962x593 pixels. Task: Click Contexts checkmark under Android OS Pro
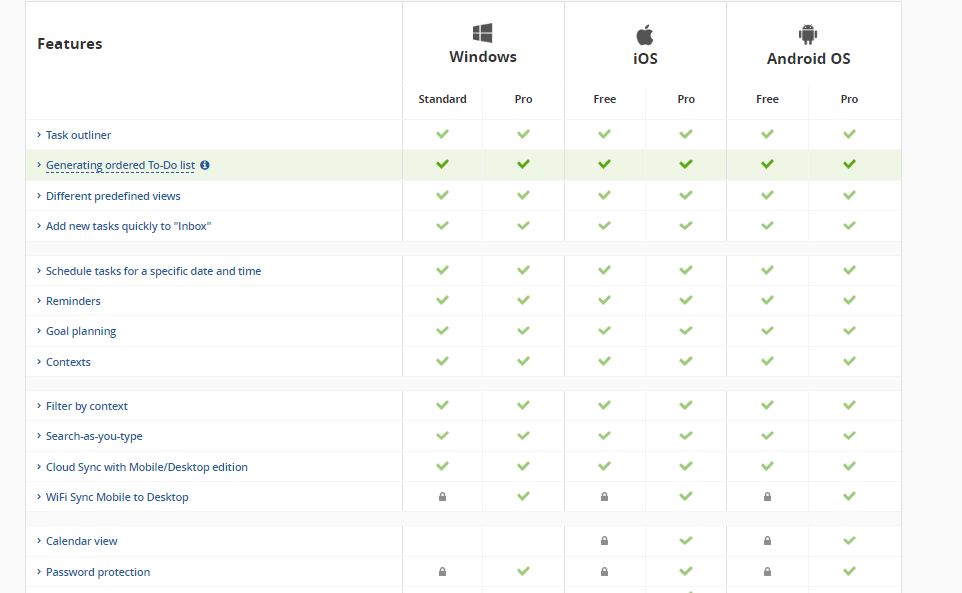849,361
